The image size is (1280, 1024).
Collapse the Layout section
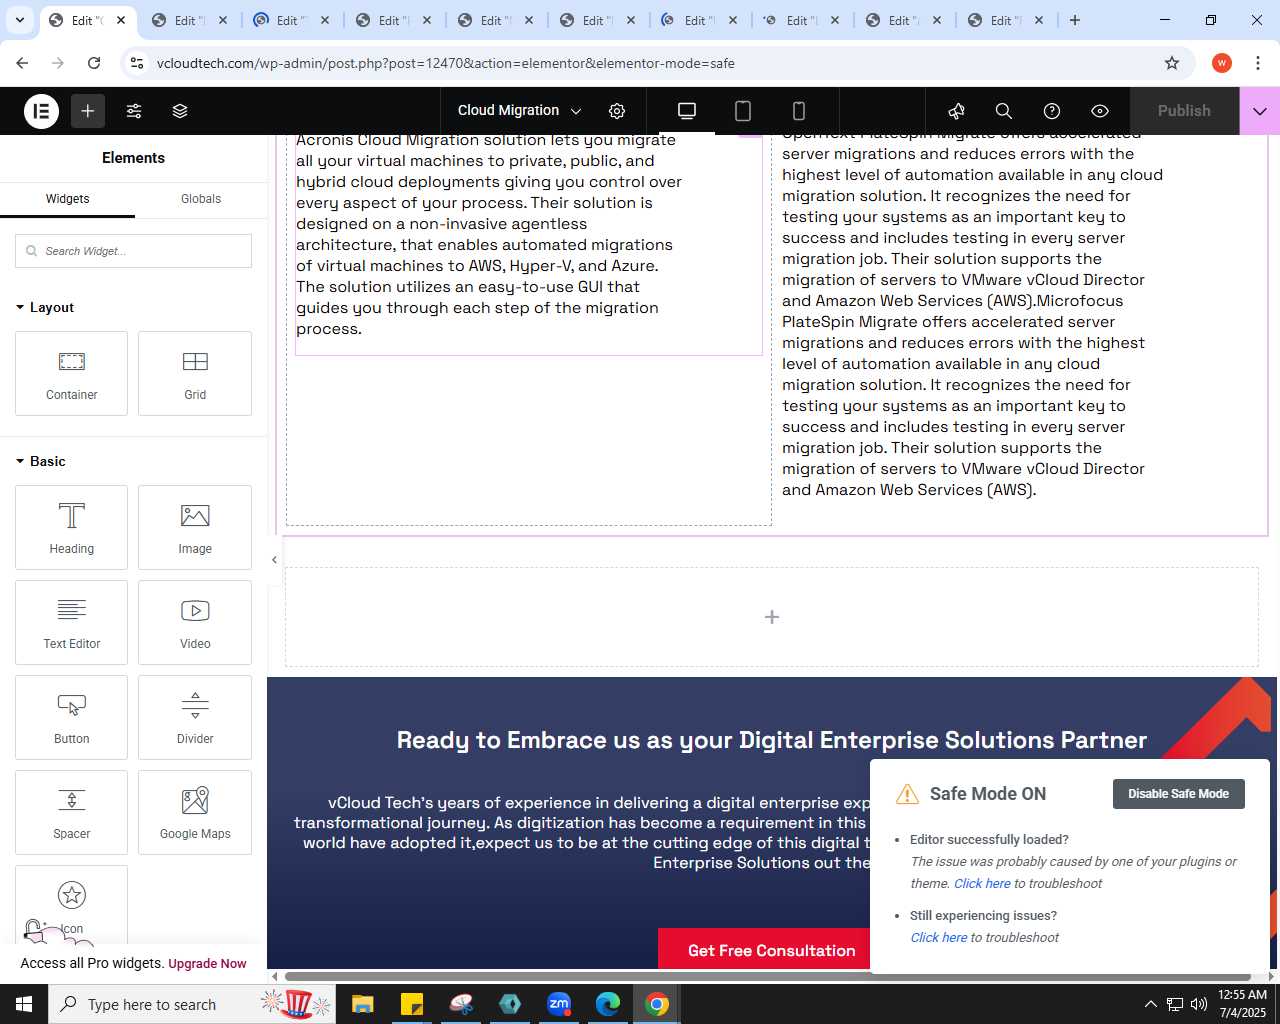(x=45, y=307)
